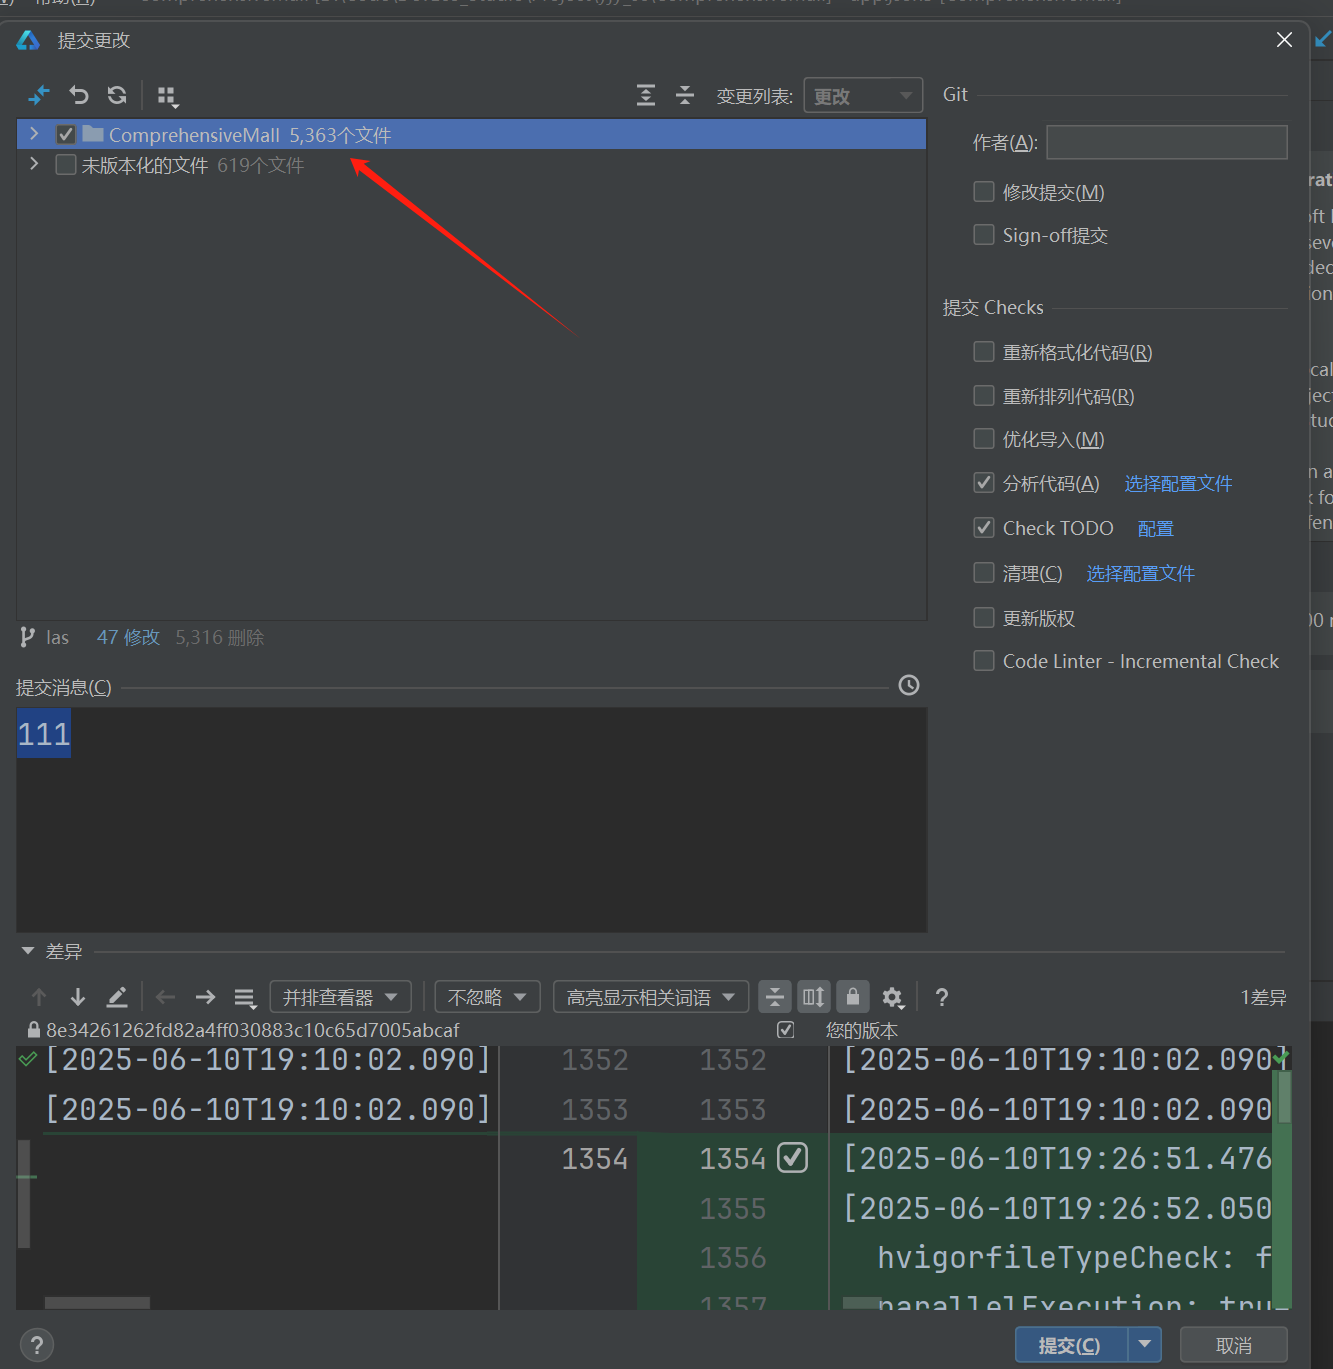
Task: Open analyze code profile selection link
Action: pyautogui.click(x=1178, y=484)
